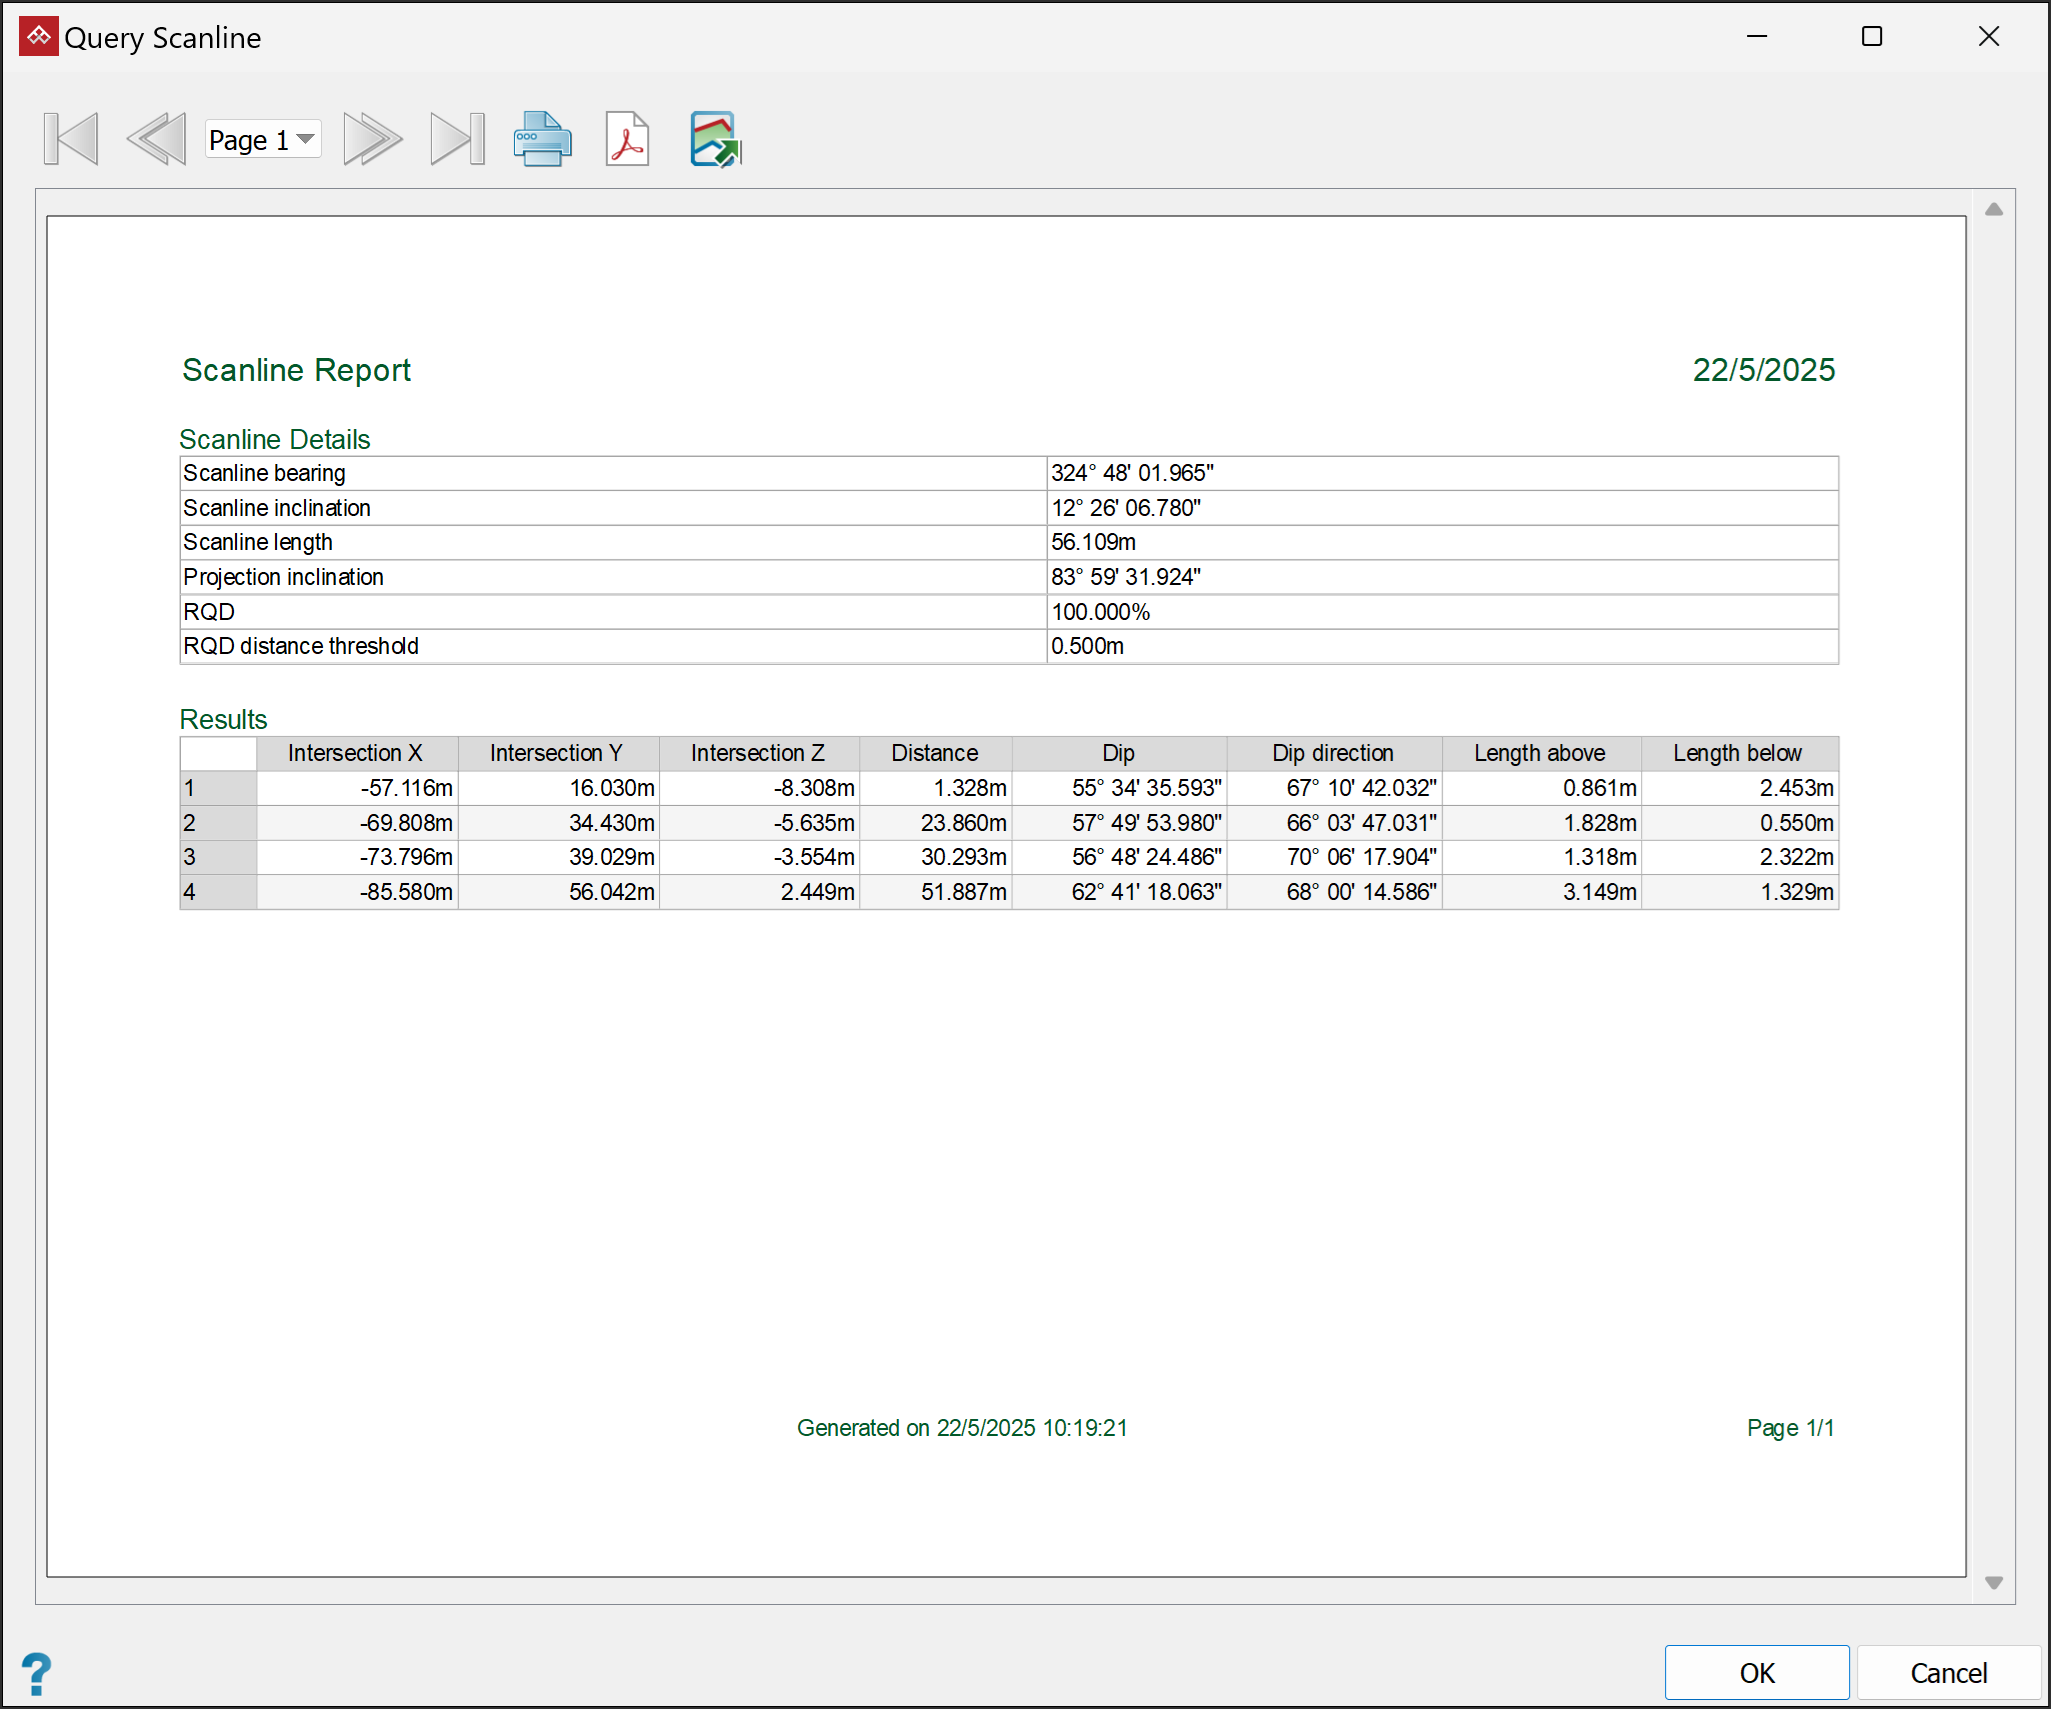Screen dimensions: 2051x1709
Task: Print the scanline report
Action: [x=542, y=139]
